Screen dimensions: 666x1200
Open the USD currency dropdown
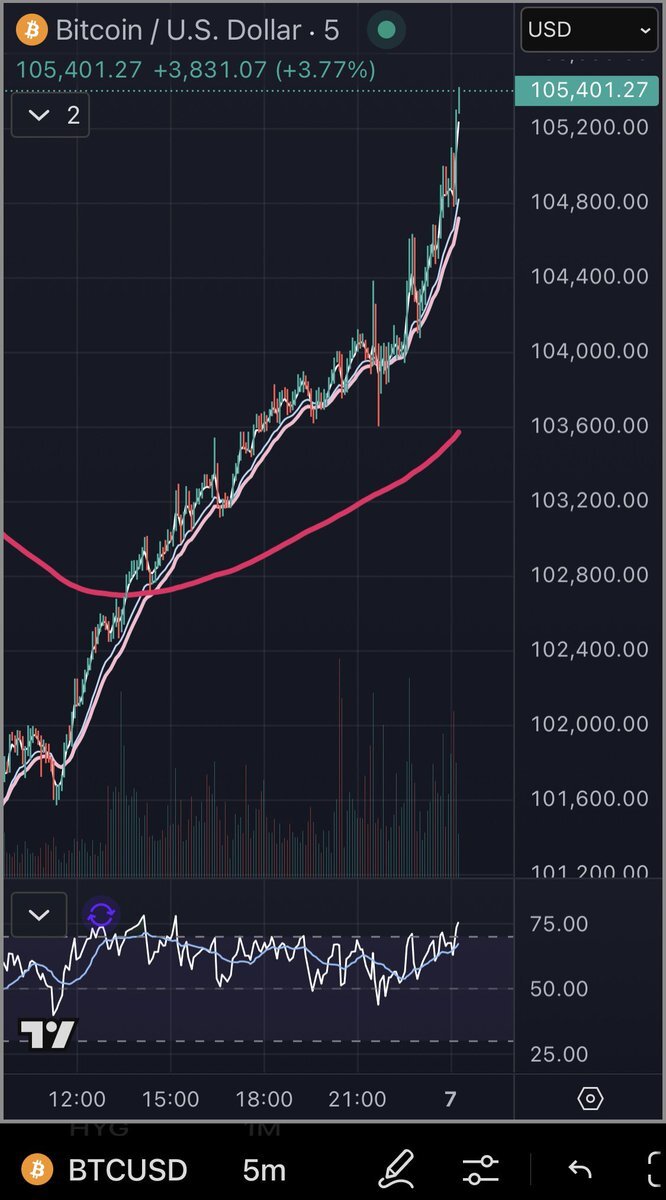click(x=589, y=30)
